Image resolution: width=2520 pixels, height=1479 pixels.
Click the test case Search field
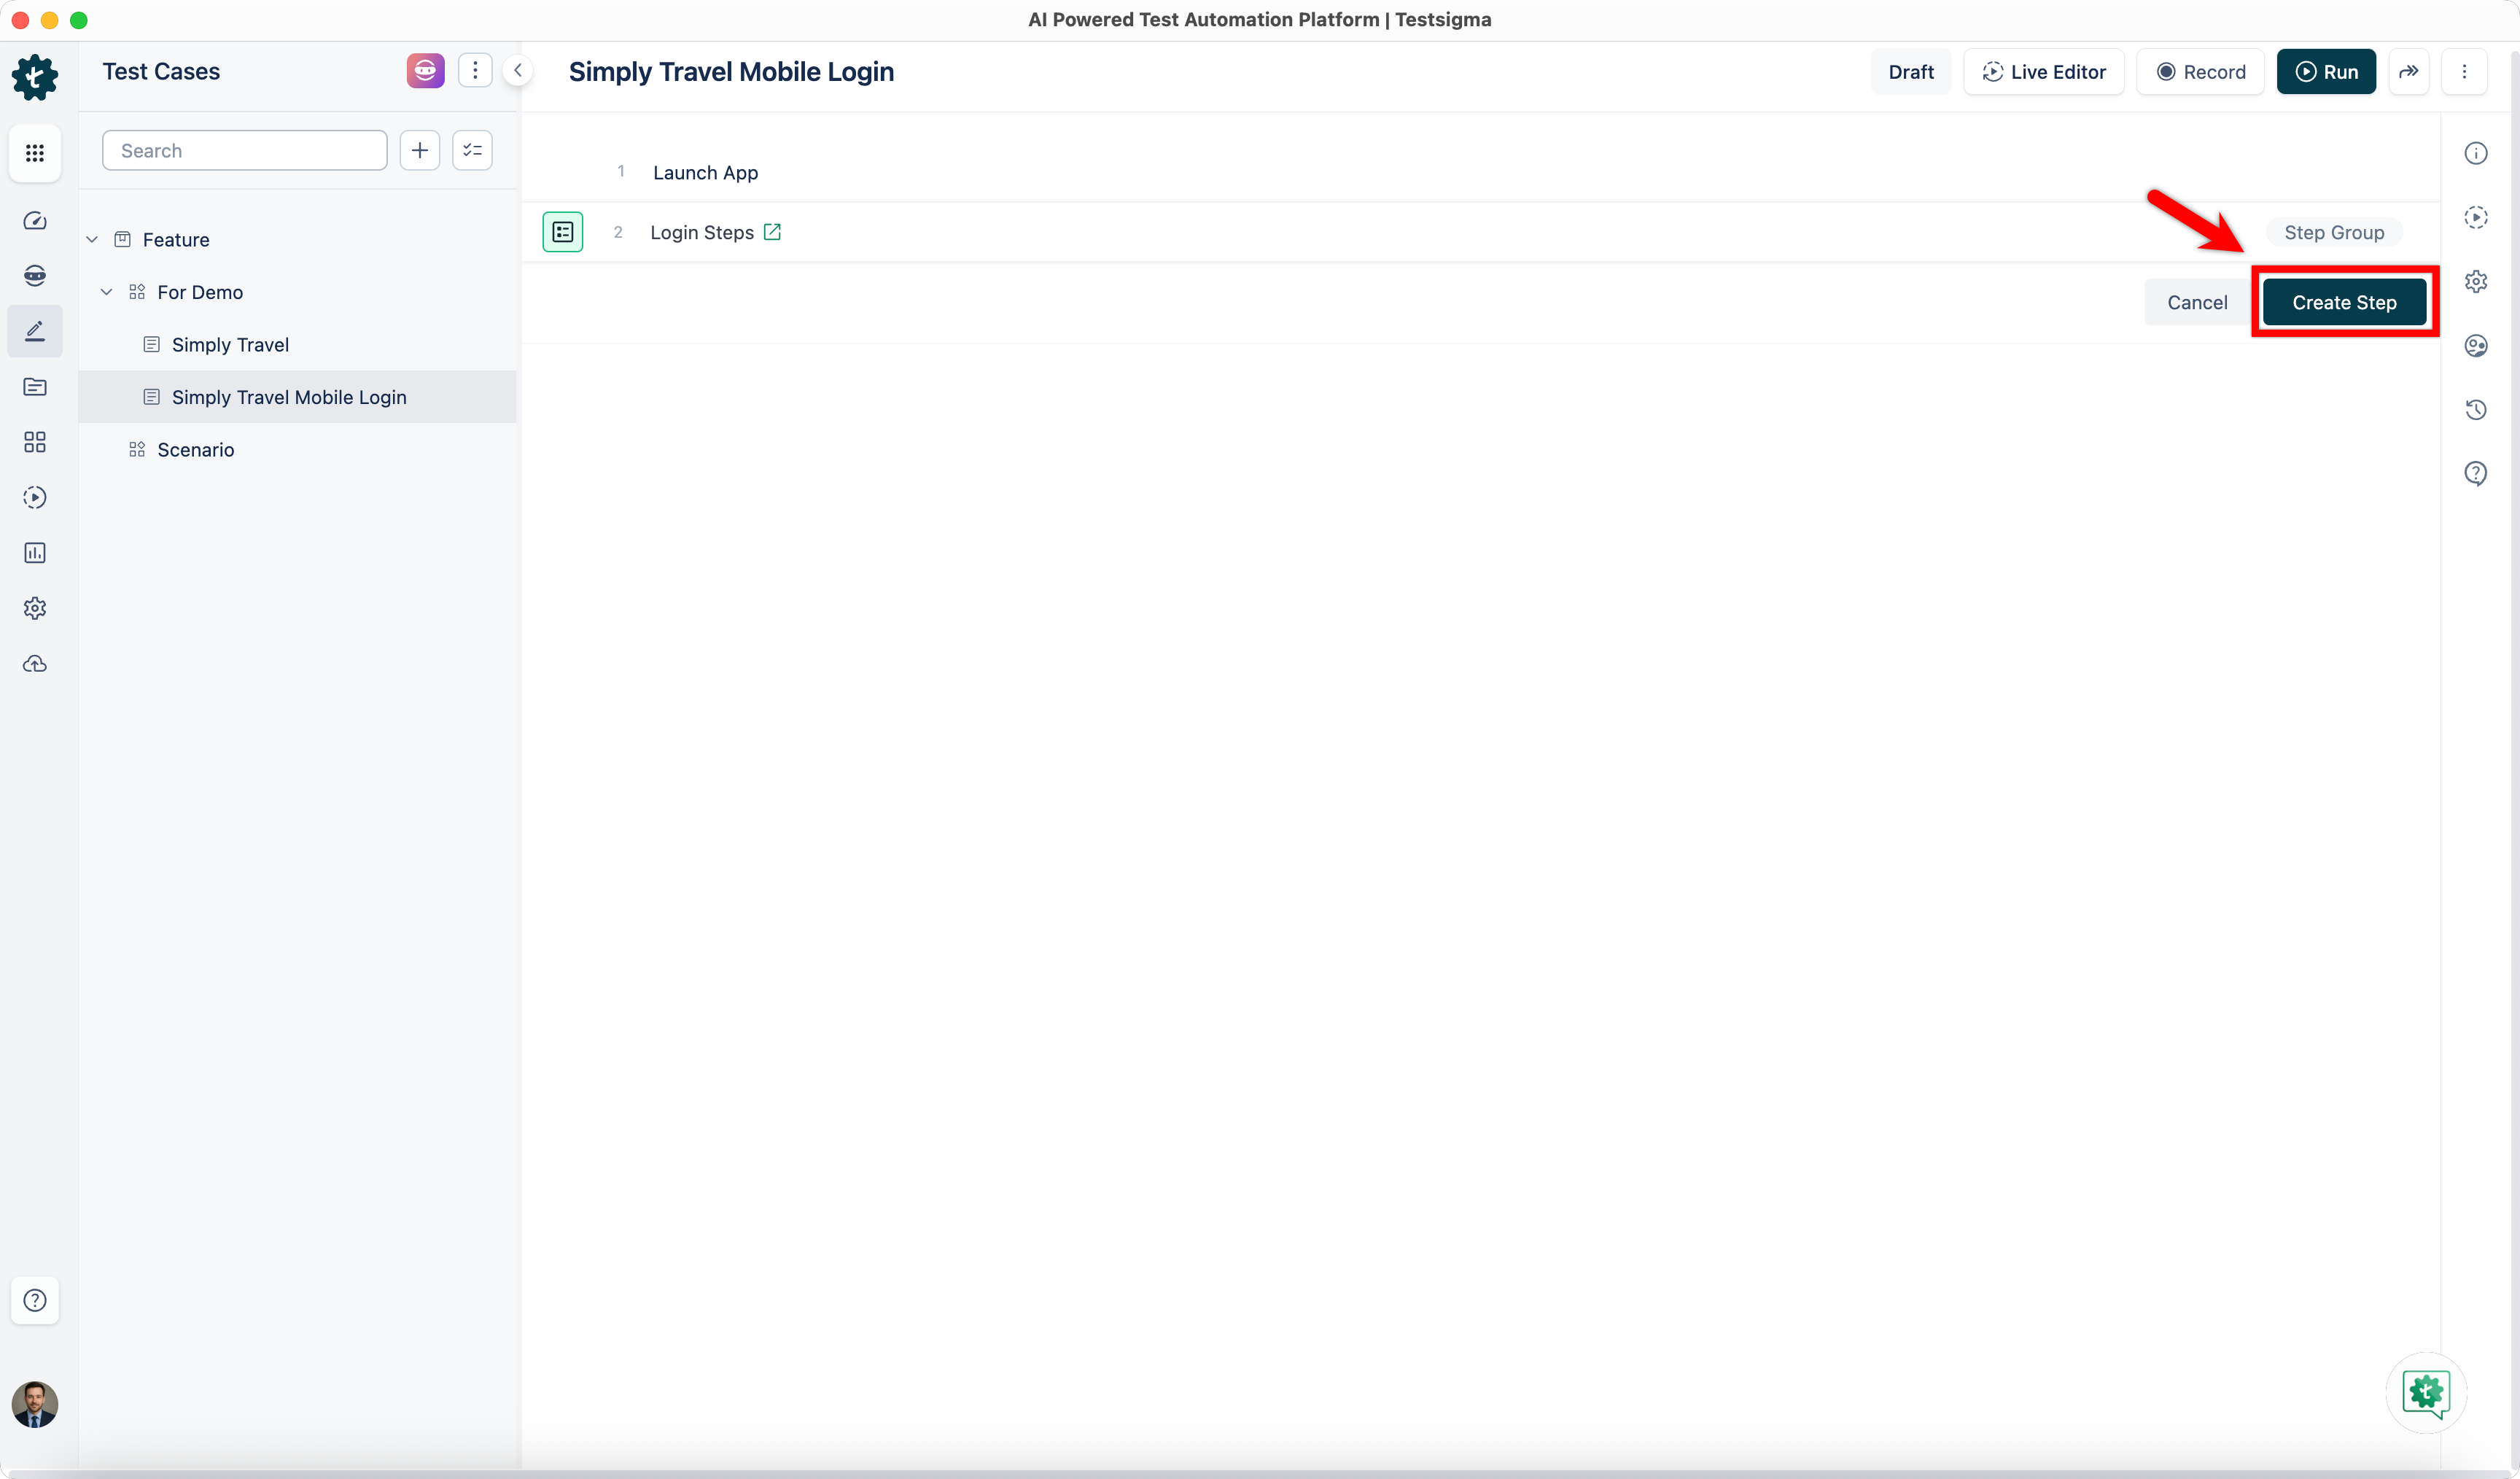click(x=244, y=151)
